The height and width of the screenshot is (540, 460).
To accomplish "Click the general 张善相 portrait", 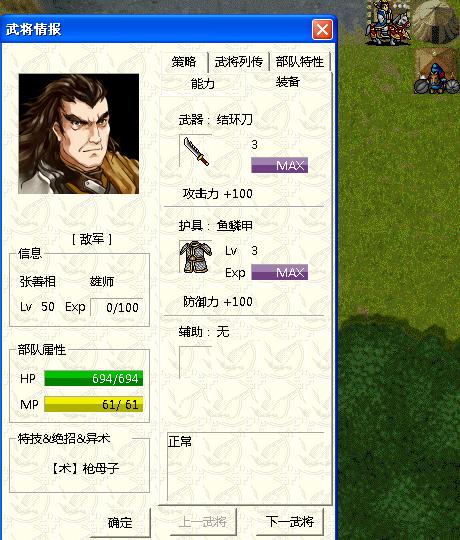I will click(x=79, y=134).
